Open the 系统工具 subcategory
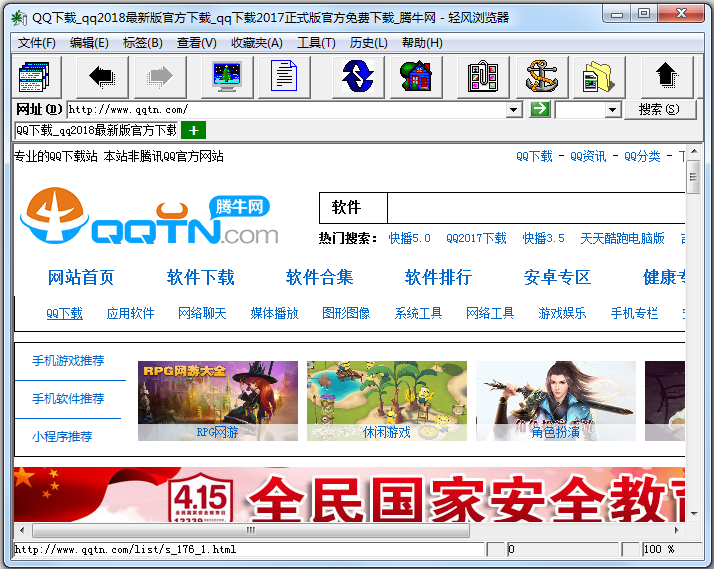Screen dimensions: 714x569 click(x=418, y=313)
